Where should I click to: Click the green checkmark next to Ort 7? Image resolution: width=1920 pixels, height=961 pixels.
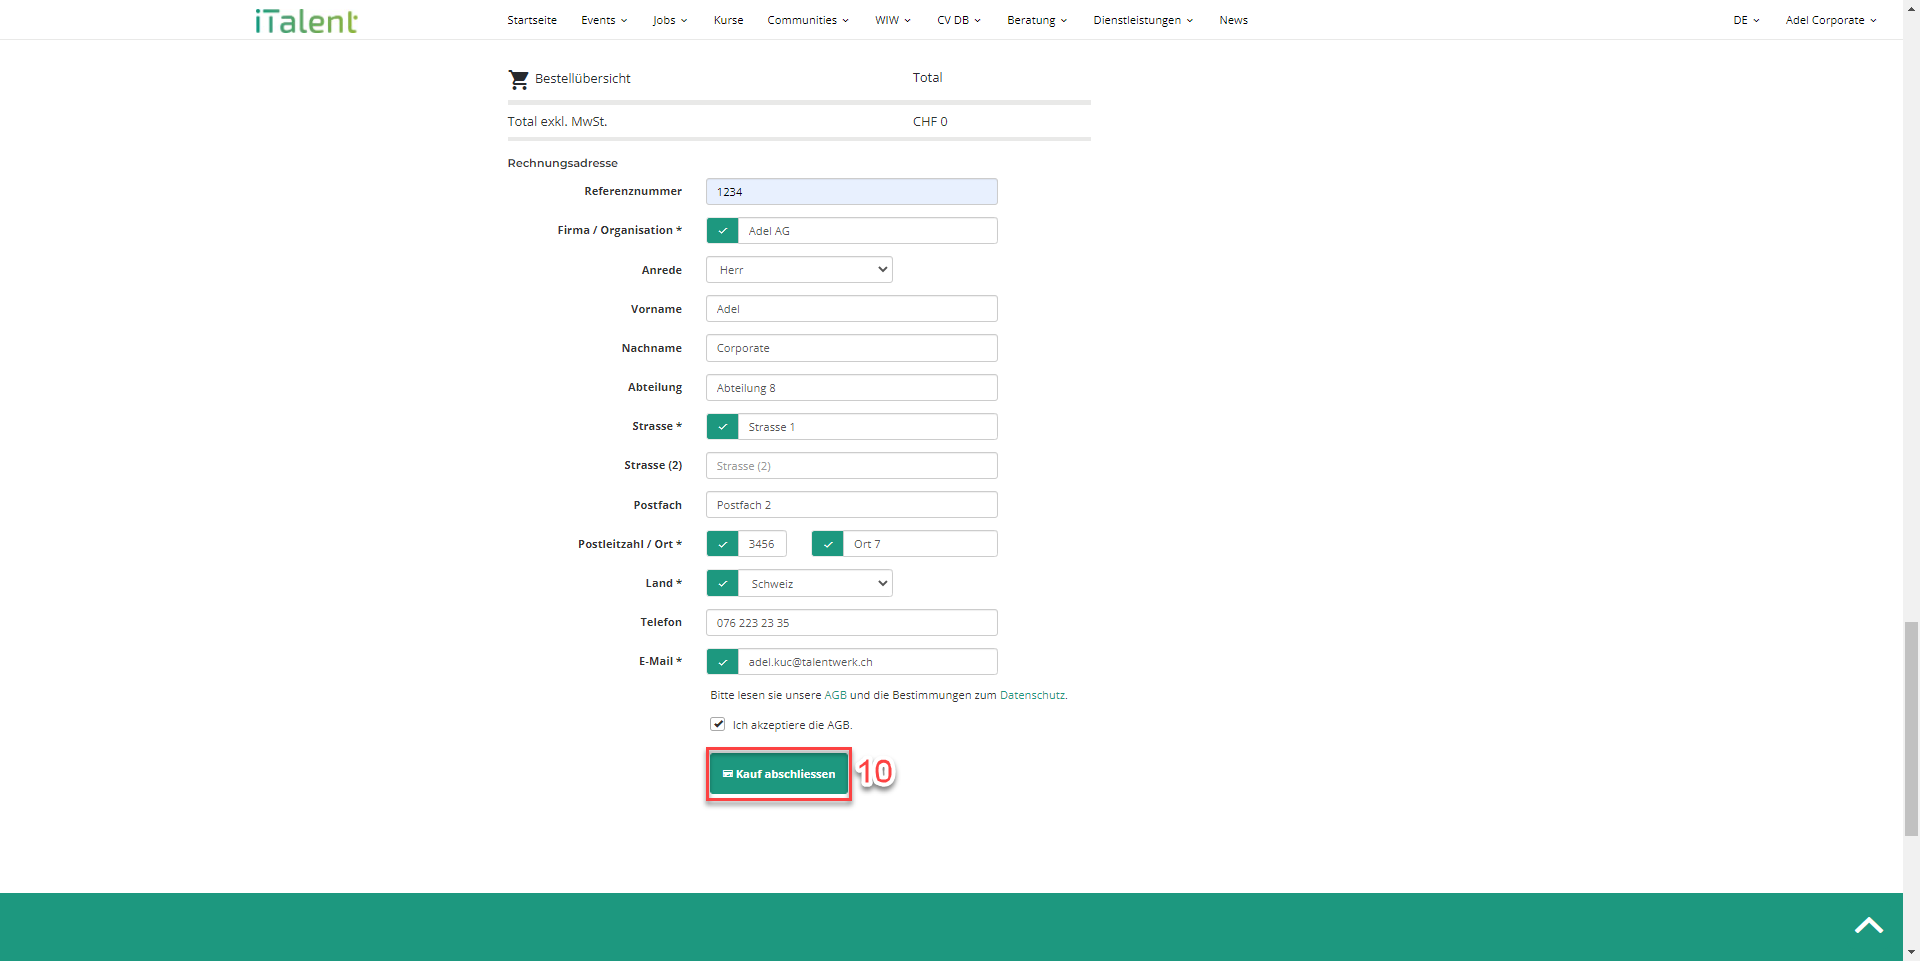(x=828, y=544)
